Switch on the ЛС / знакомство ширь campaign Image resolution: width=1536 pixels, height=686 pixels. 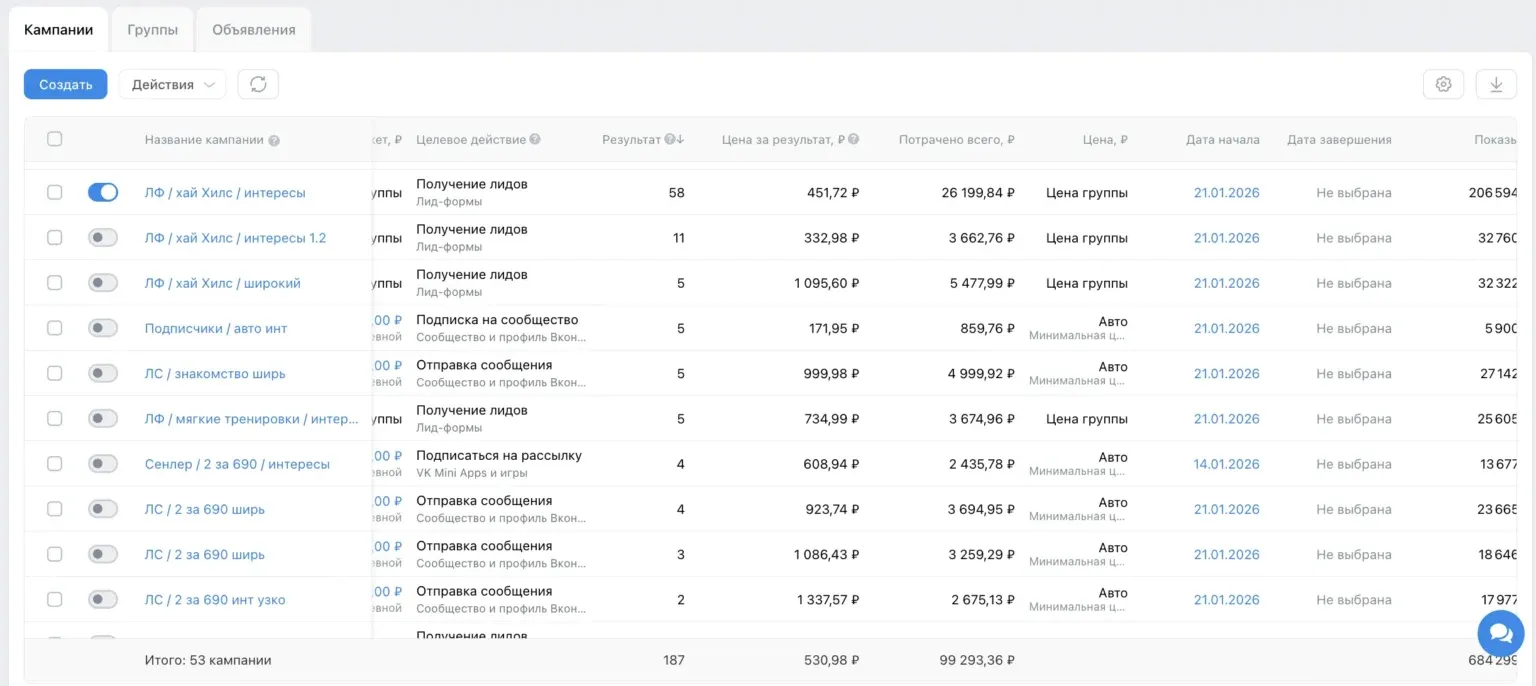click(103, 373)
